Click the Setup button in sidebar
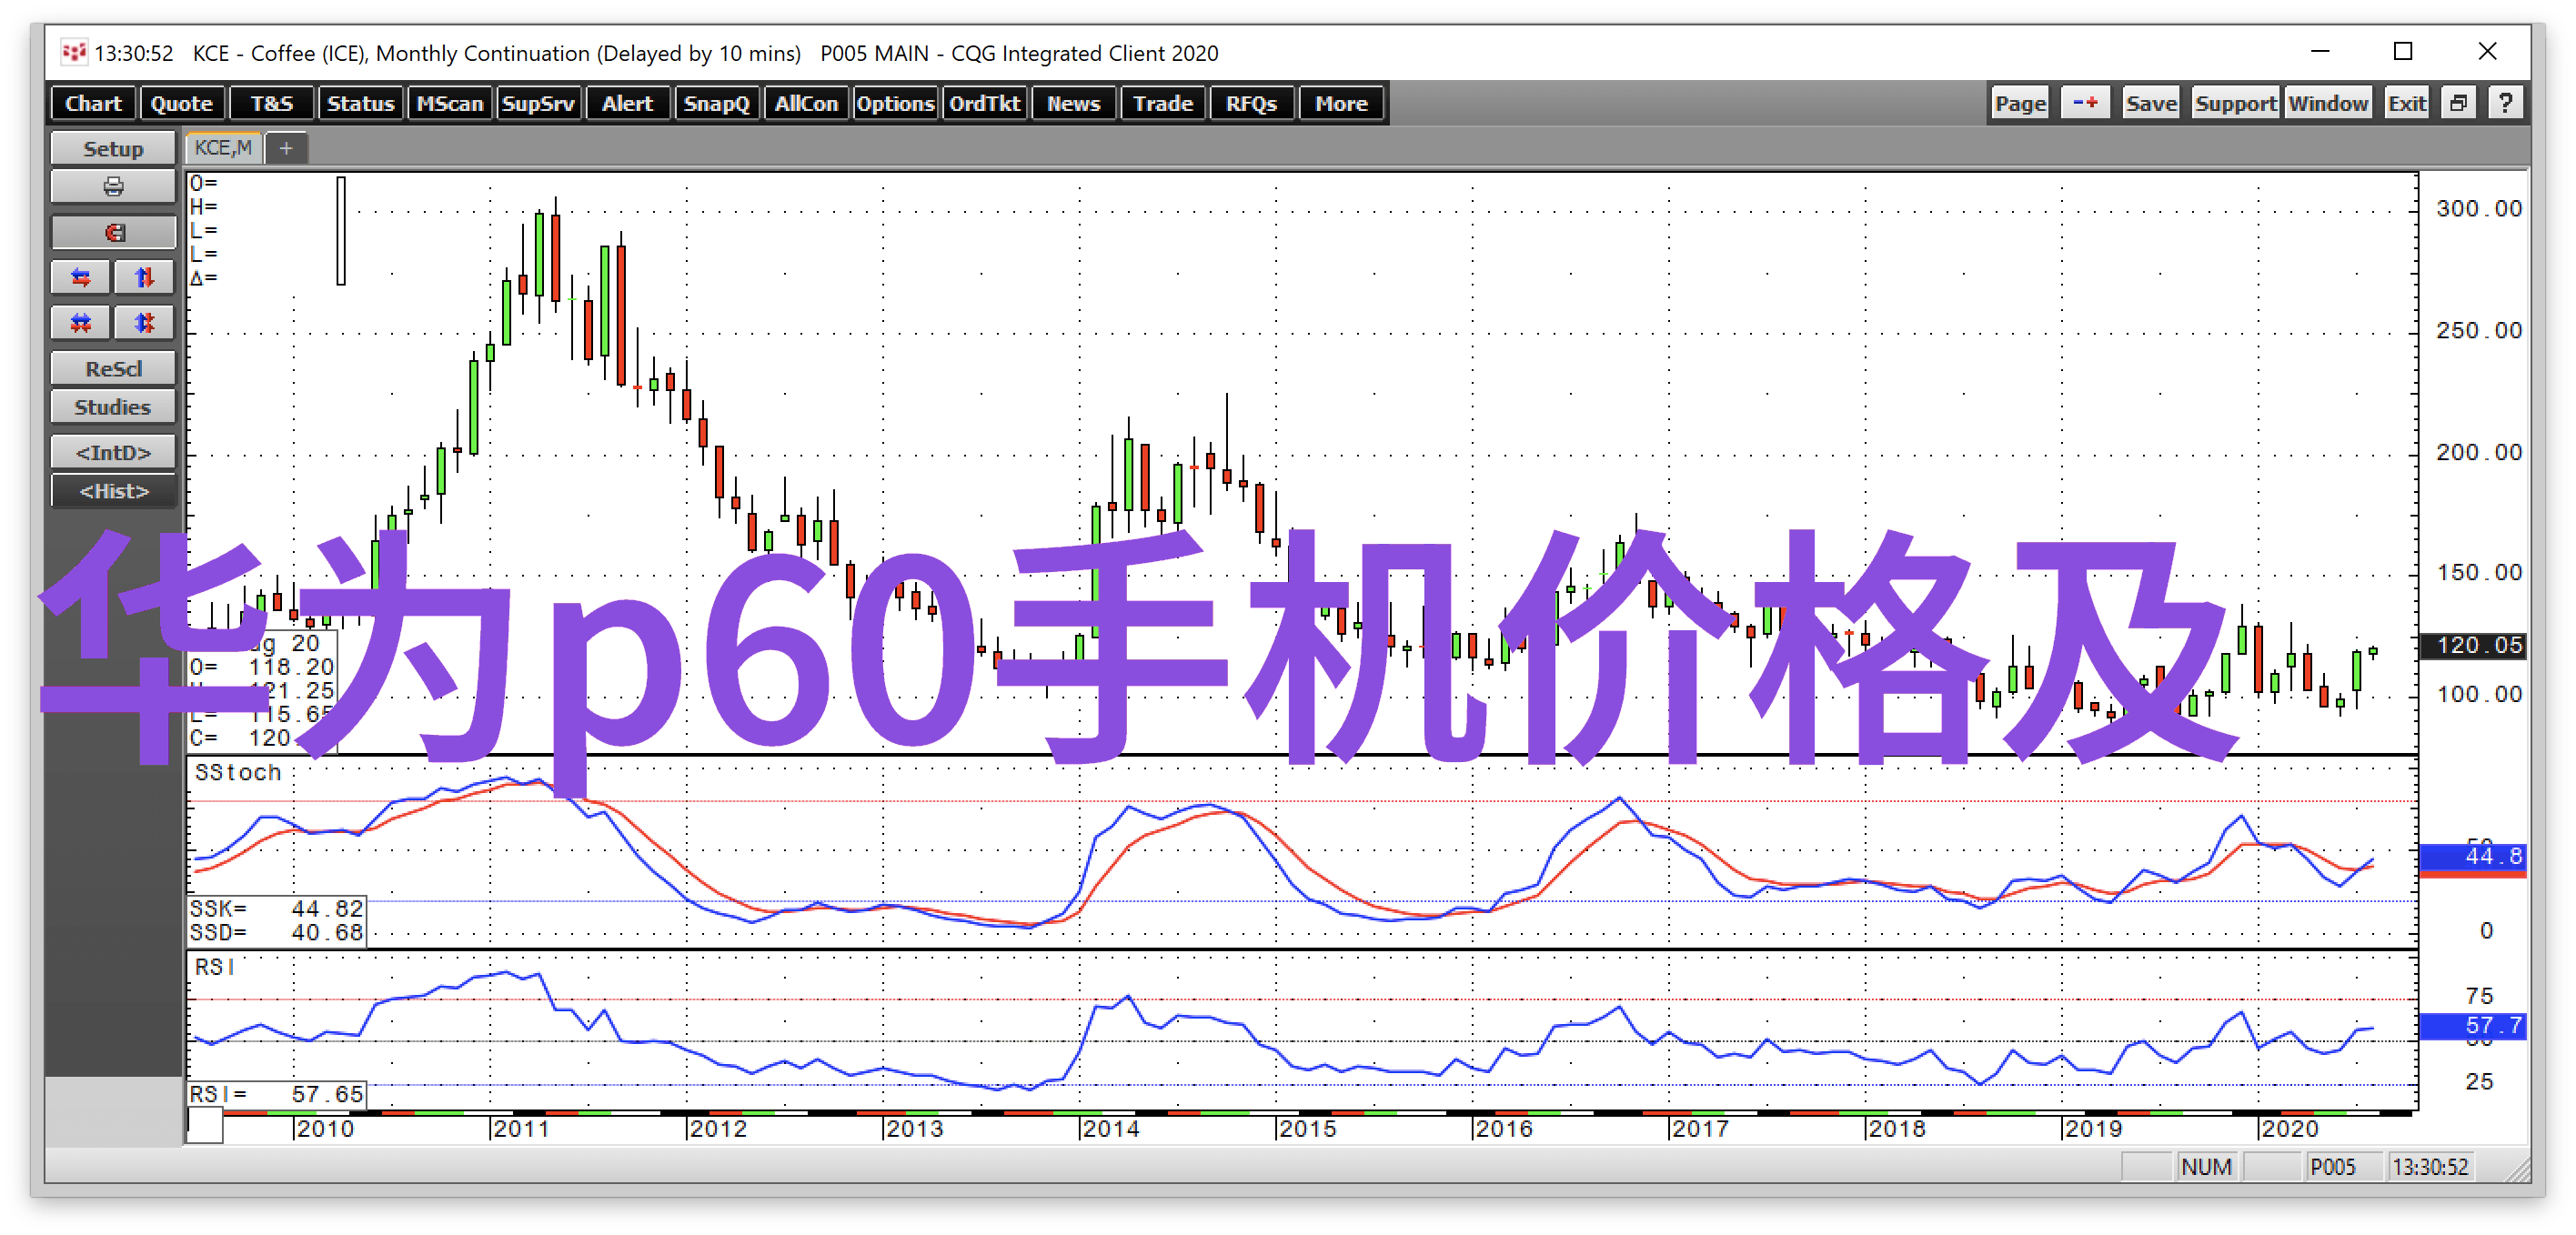Screen dimensions: 2576x1235 [x=113, y=148]
